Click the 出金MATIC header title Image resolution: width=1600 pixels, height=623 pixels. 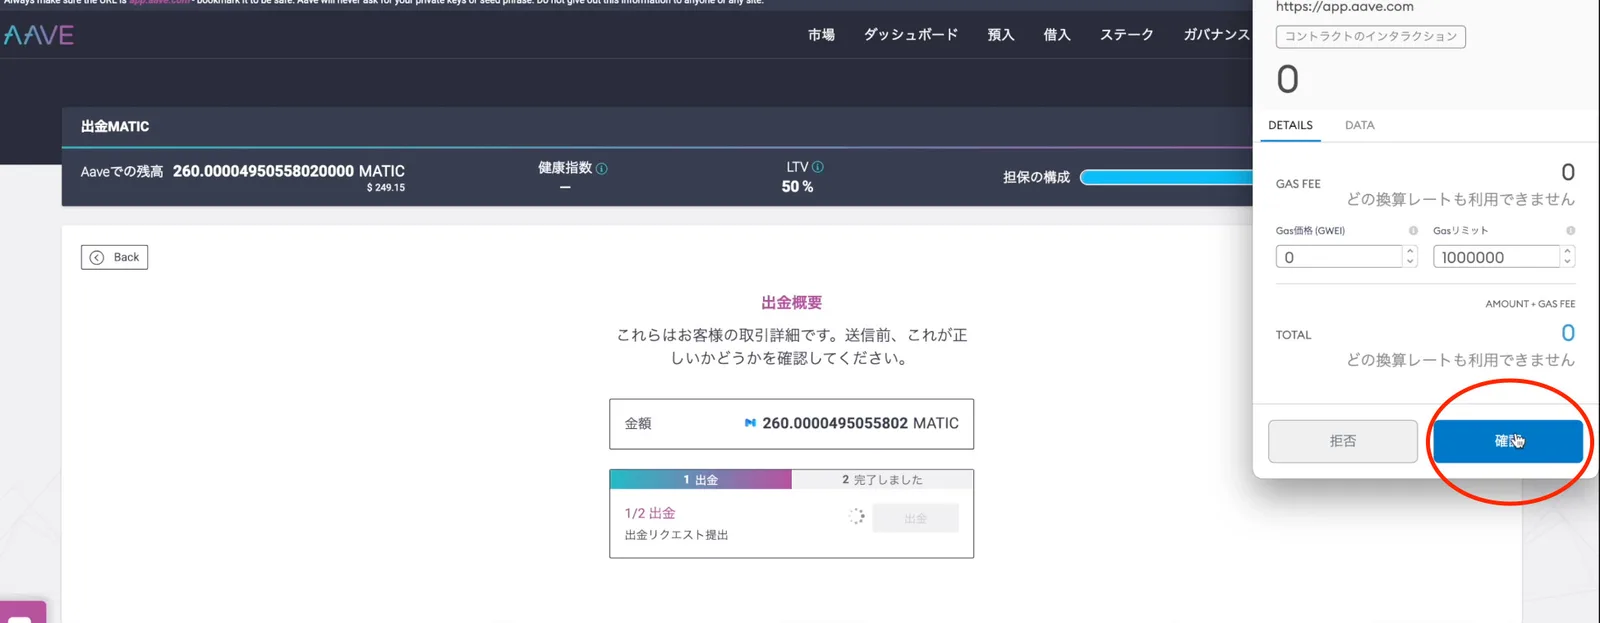(115, 127)
